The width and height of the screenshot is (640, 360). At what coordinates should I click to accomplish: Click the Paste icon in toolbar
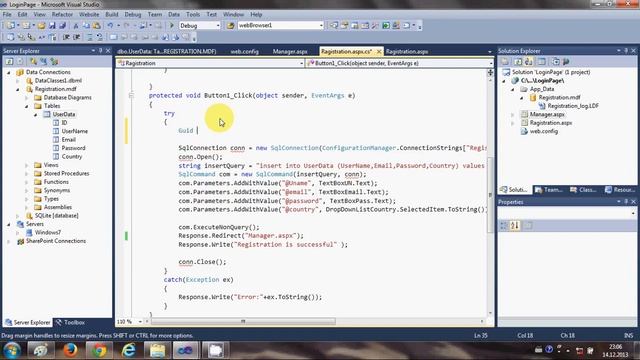click(96, 25)
